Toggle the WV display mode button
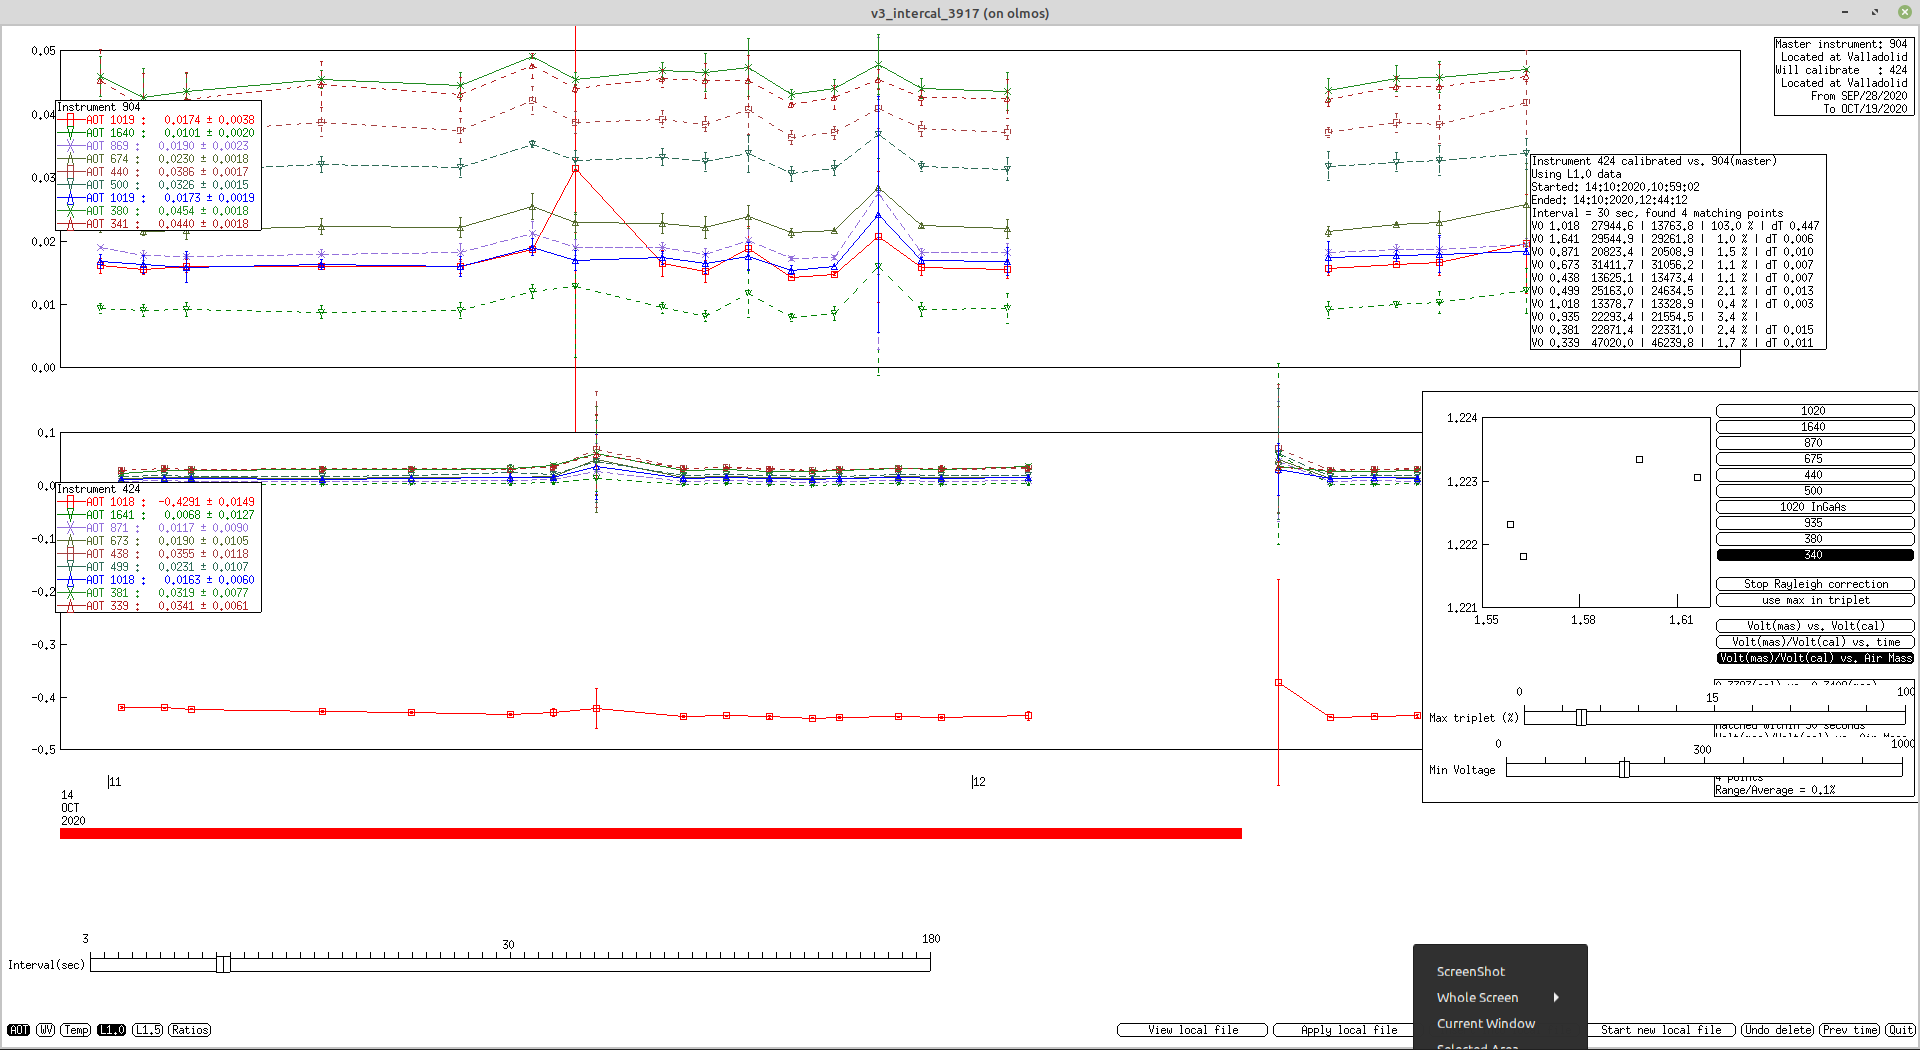1920x1050 pixels. (x=46, y=1030)
